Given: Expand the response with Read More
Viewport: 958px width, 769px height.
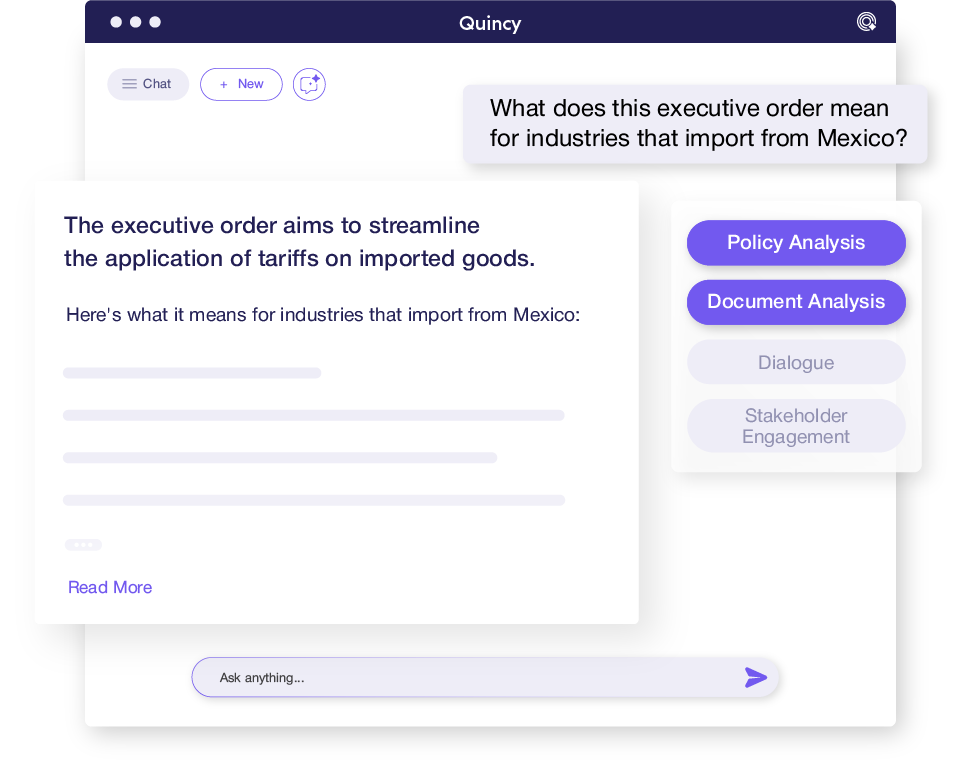Looking at the screenshot, I should click(x=110, y=587).
